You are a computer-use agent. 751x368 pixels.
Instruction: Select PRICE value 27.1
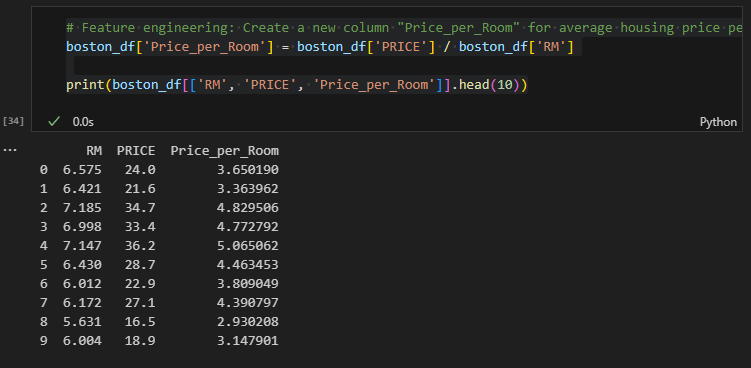point(140,303)
